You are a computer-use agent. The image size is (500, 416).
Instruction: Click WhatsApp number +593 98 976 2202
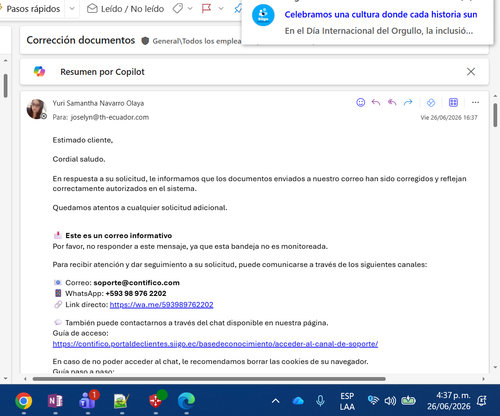[136, 293]
